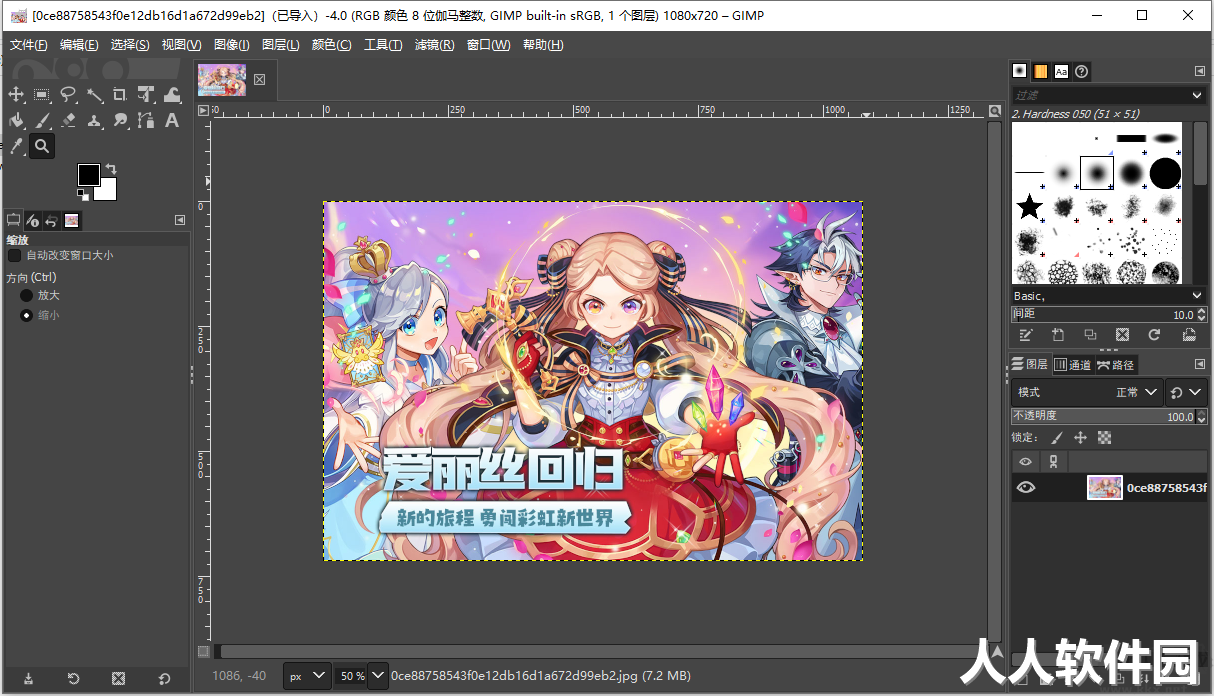Viewport: 1214px width, 696px height.
Task: Select the Zoom magnifier tool
Action: (42, 147)
